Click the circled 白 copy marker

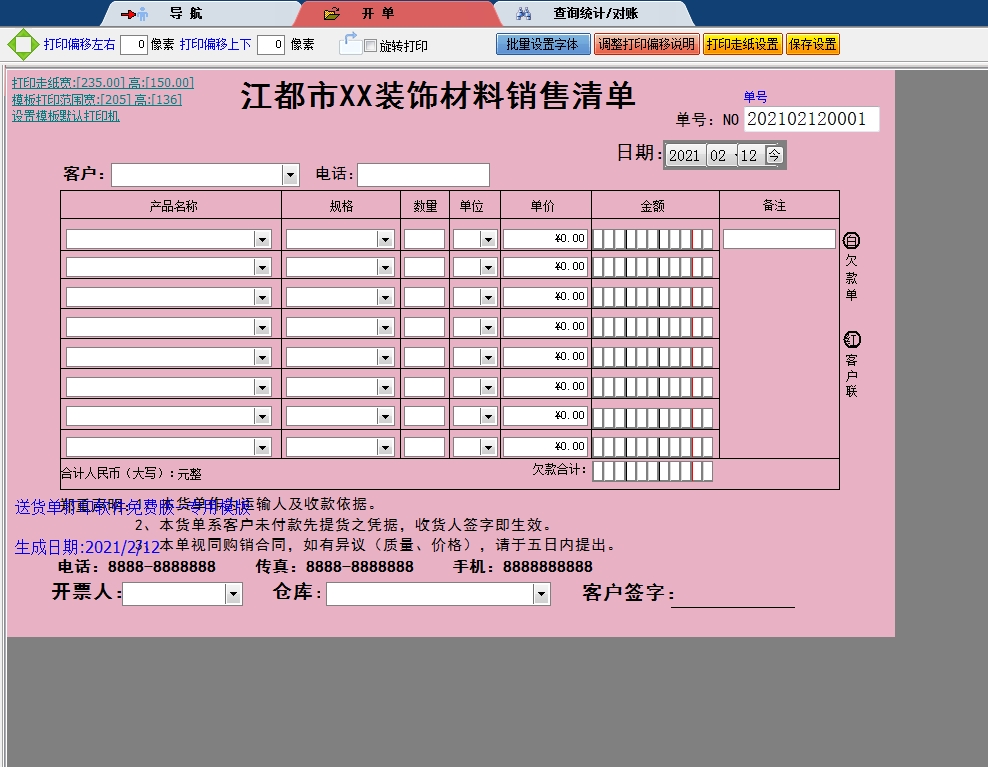pos(852,241)
